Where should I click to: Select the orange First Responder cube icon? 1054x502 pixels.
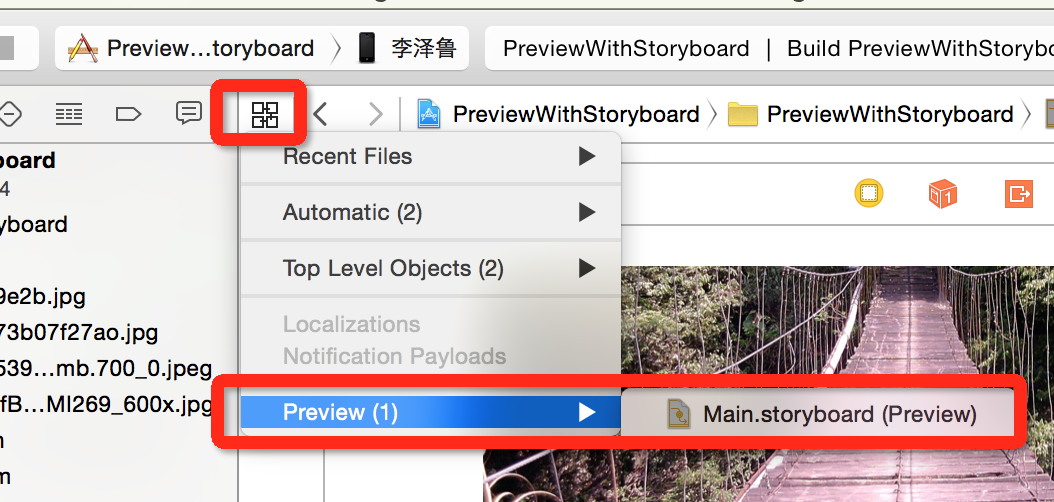943,193
